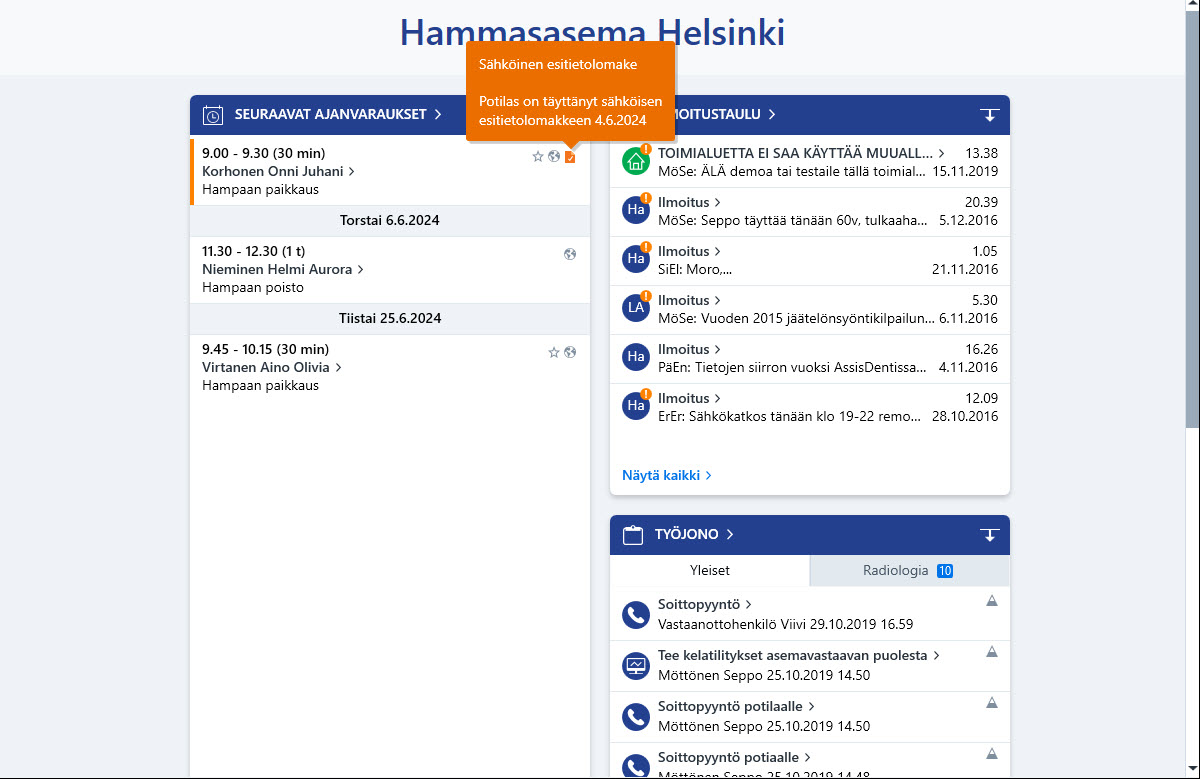1200x779 pixels.
Task: Open patient Nieminen Helmi Aurora
Action: [x=283, y=269]
